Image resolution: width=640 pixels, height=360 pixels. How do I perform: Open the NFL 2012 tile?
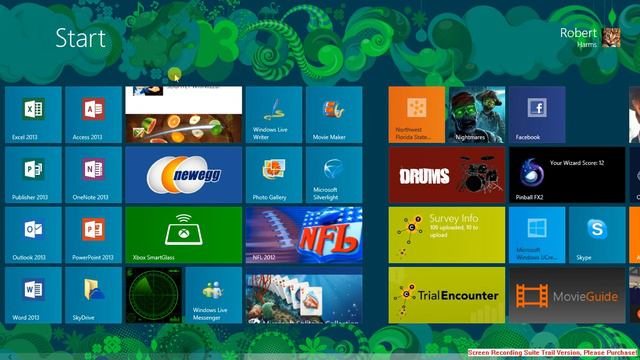(x=304, y=235)
